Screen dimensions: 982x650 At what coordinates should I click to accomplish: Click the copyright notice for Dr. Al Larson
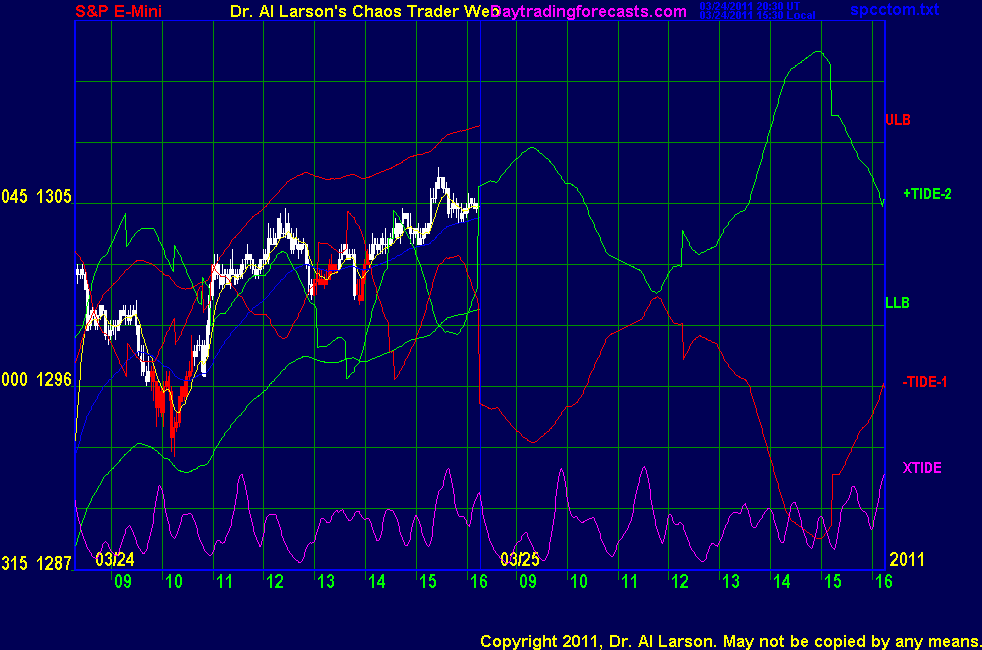pyautogui.click(x=730, y=641)
